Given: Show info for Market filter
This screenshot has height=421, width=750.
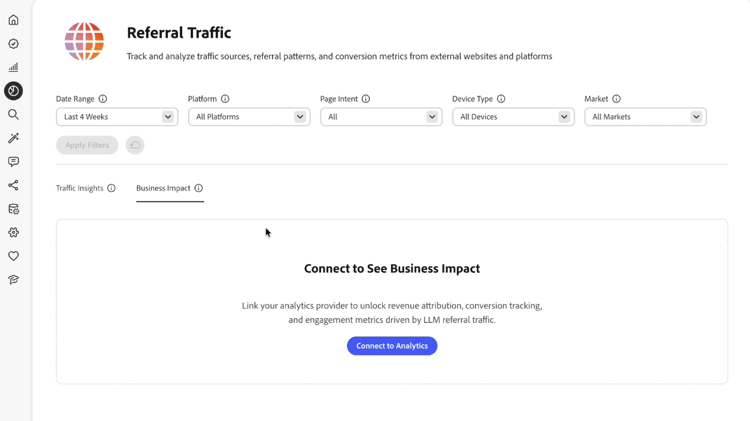Looking at the screenshot, I should (617, 99).
